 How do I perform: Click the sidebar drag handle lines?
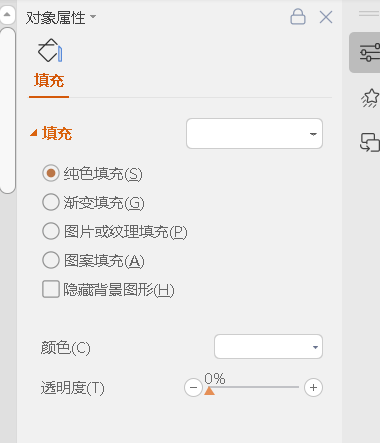(x=369, y=13)
